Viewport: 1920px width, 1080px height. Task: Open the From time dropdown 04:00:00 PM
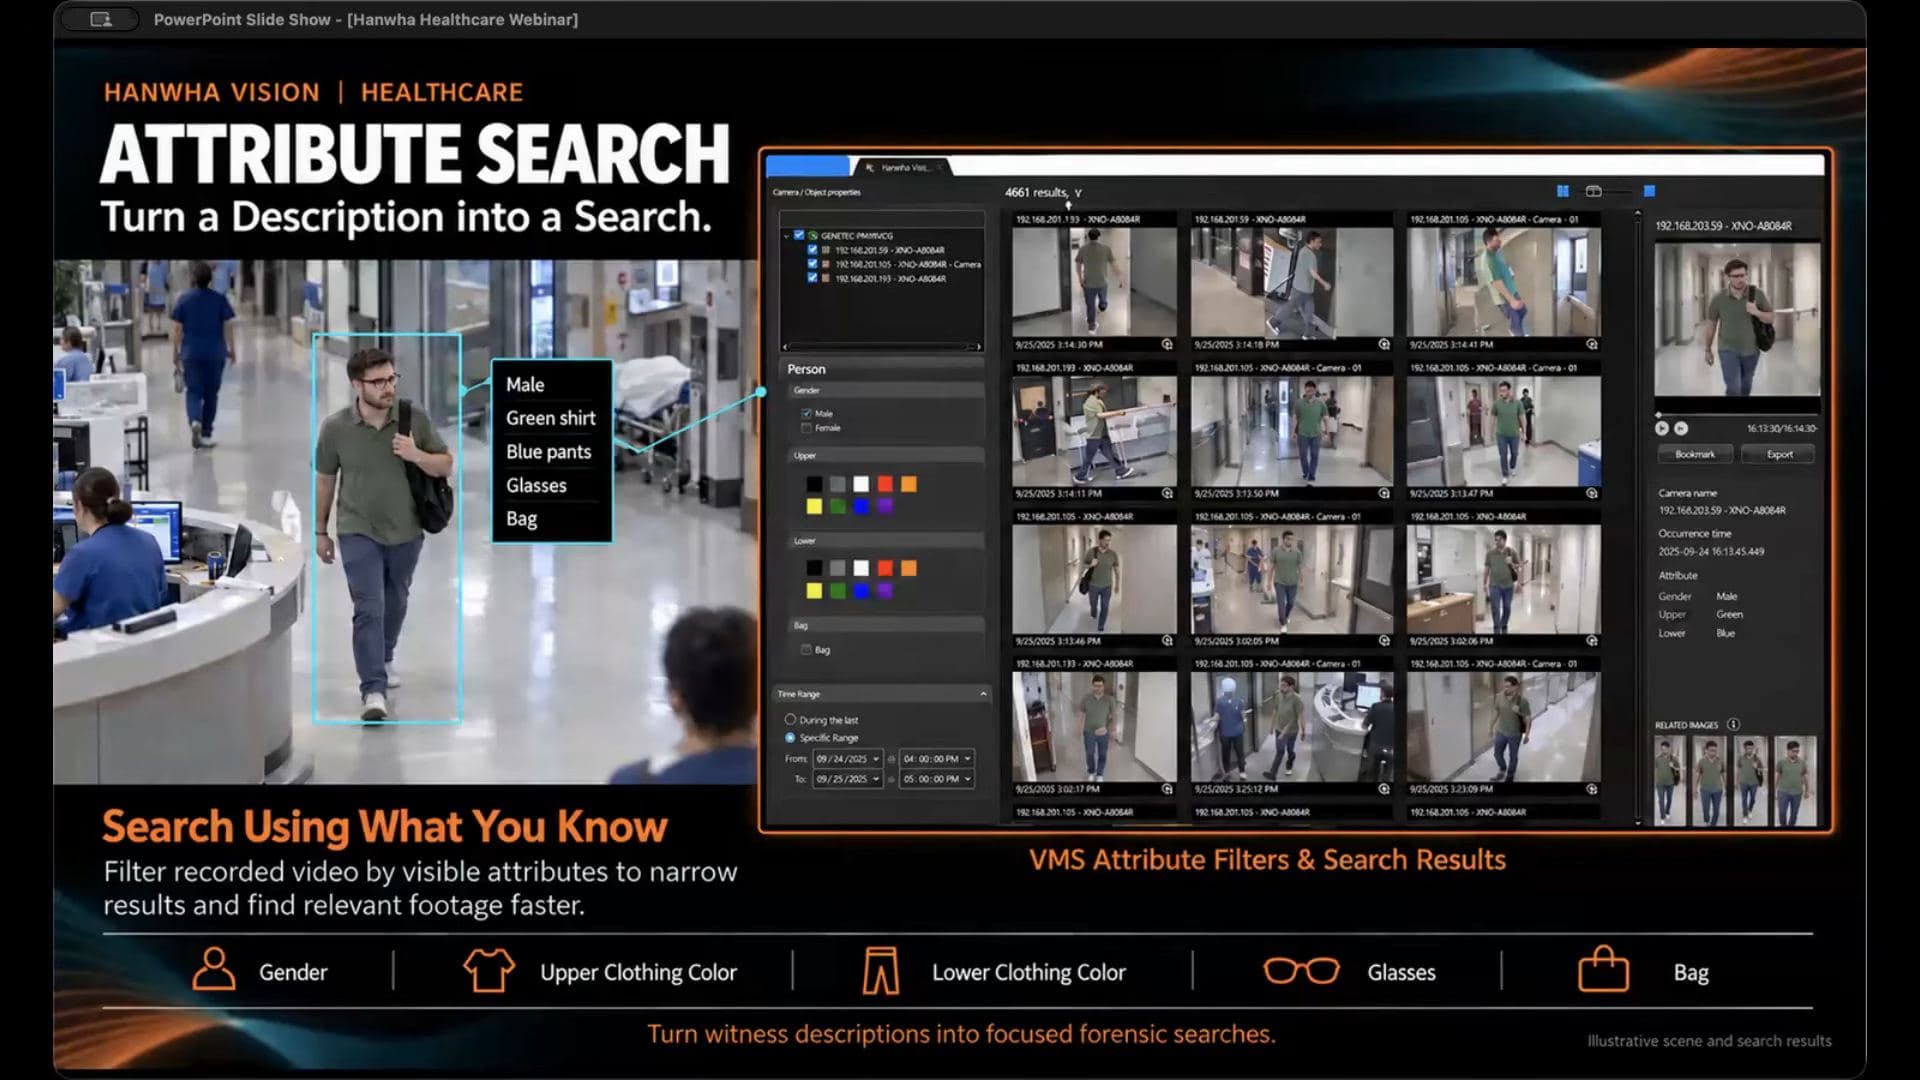pyautogui.click(x=937, y=759)
